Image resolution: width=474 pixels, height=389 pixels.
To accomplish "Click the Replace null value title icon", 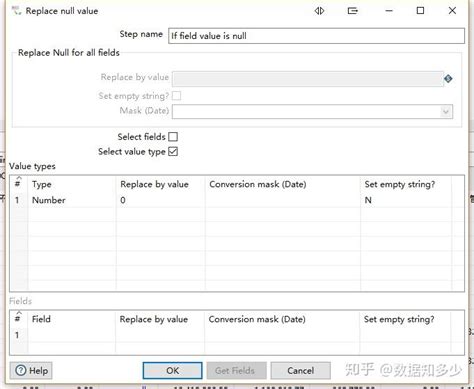I will click(x=17, y=11).
